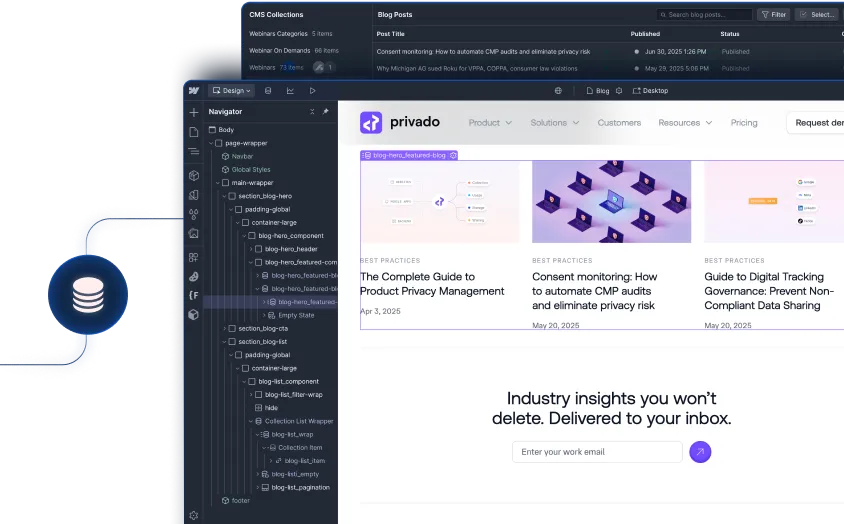
Task: Pin the Navigator panel
Action: click(x=326, y=111)
